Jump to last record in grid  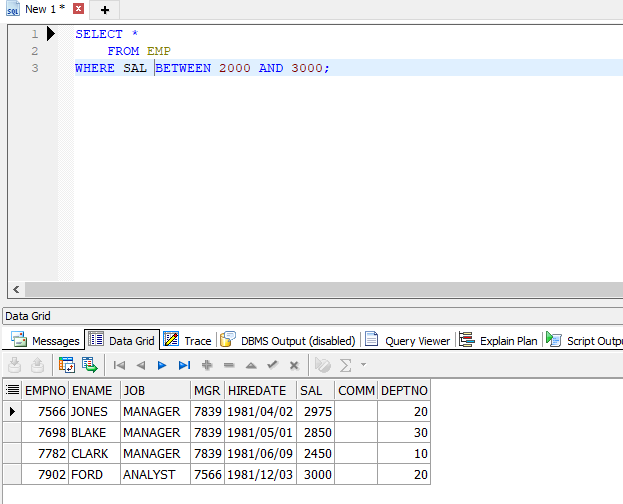[x=184, y=365]
